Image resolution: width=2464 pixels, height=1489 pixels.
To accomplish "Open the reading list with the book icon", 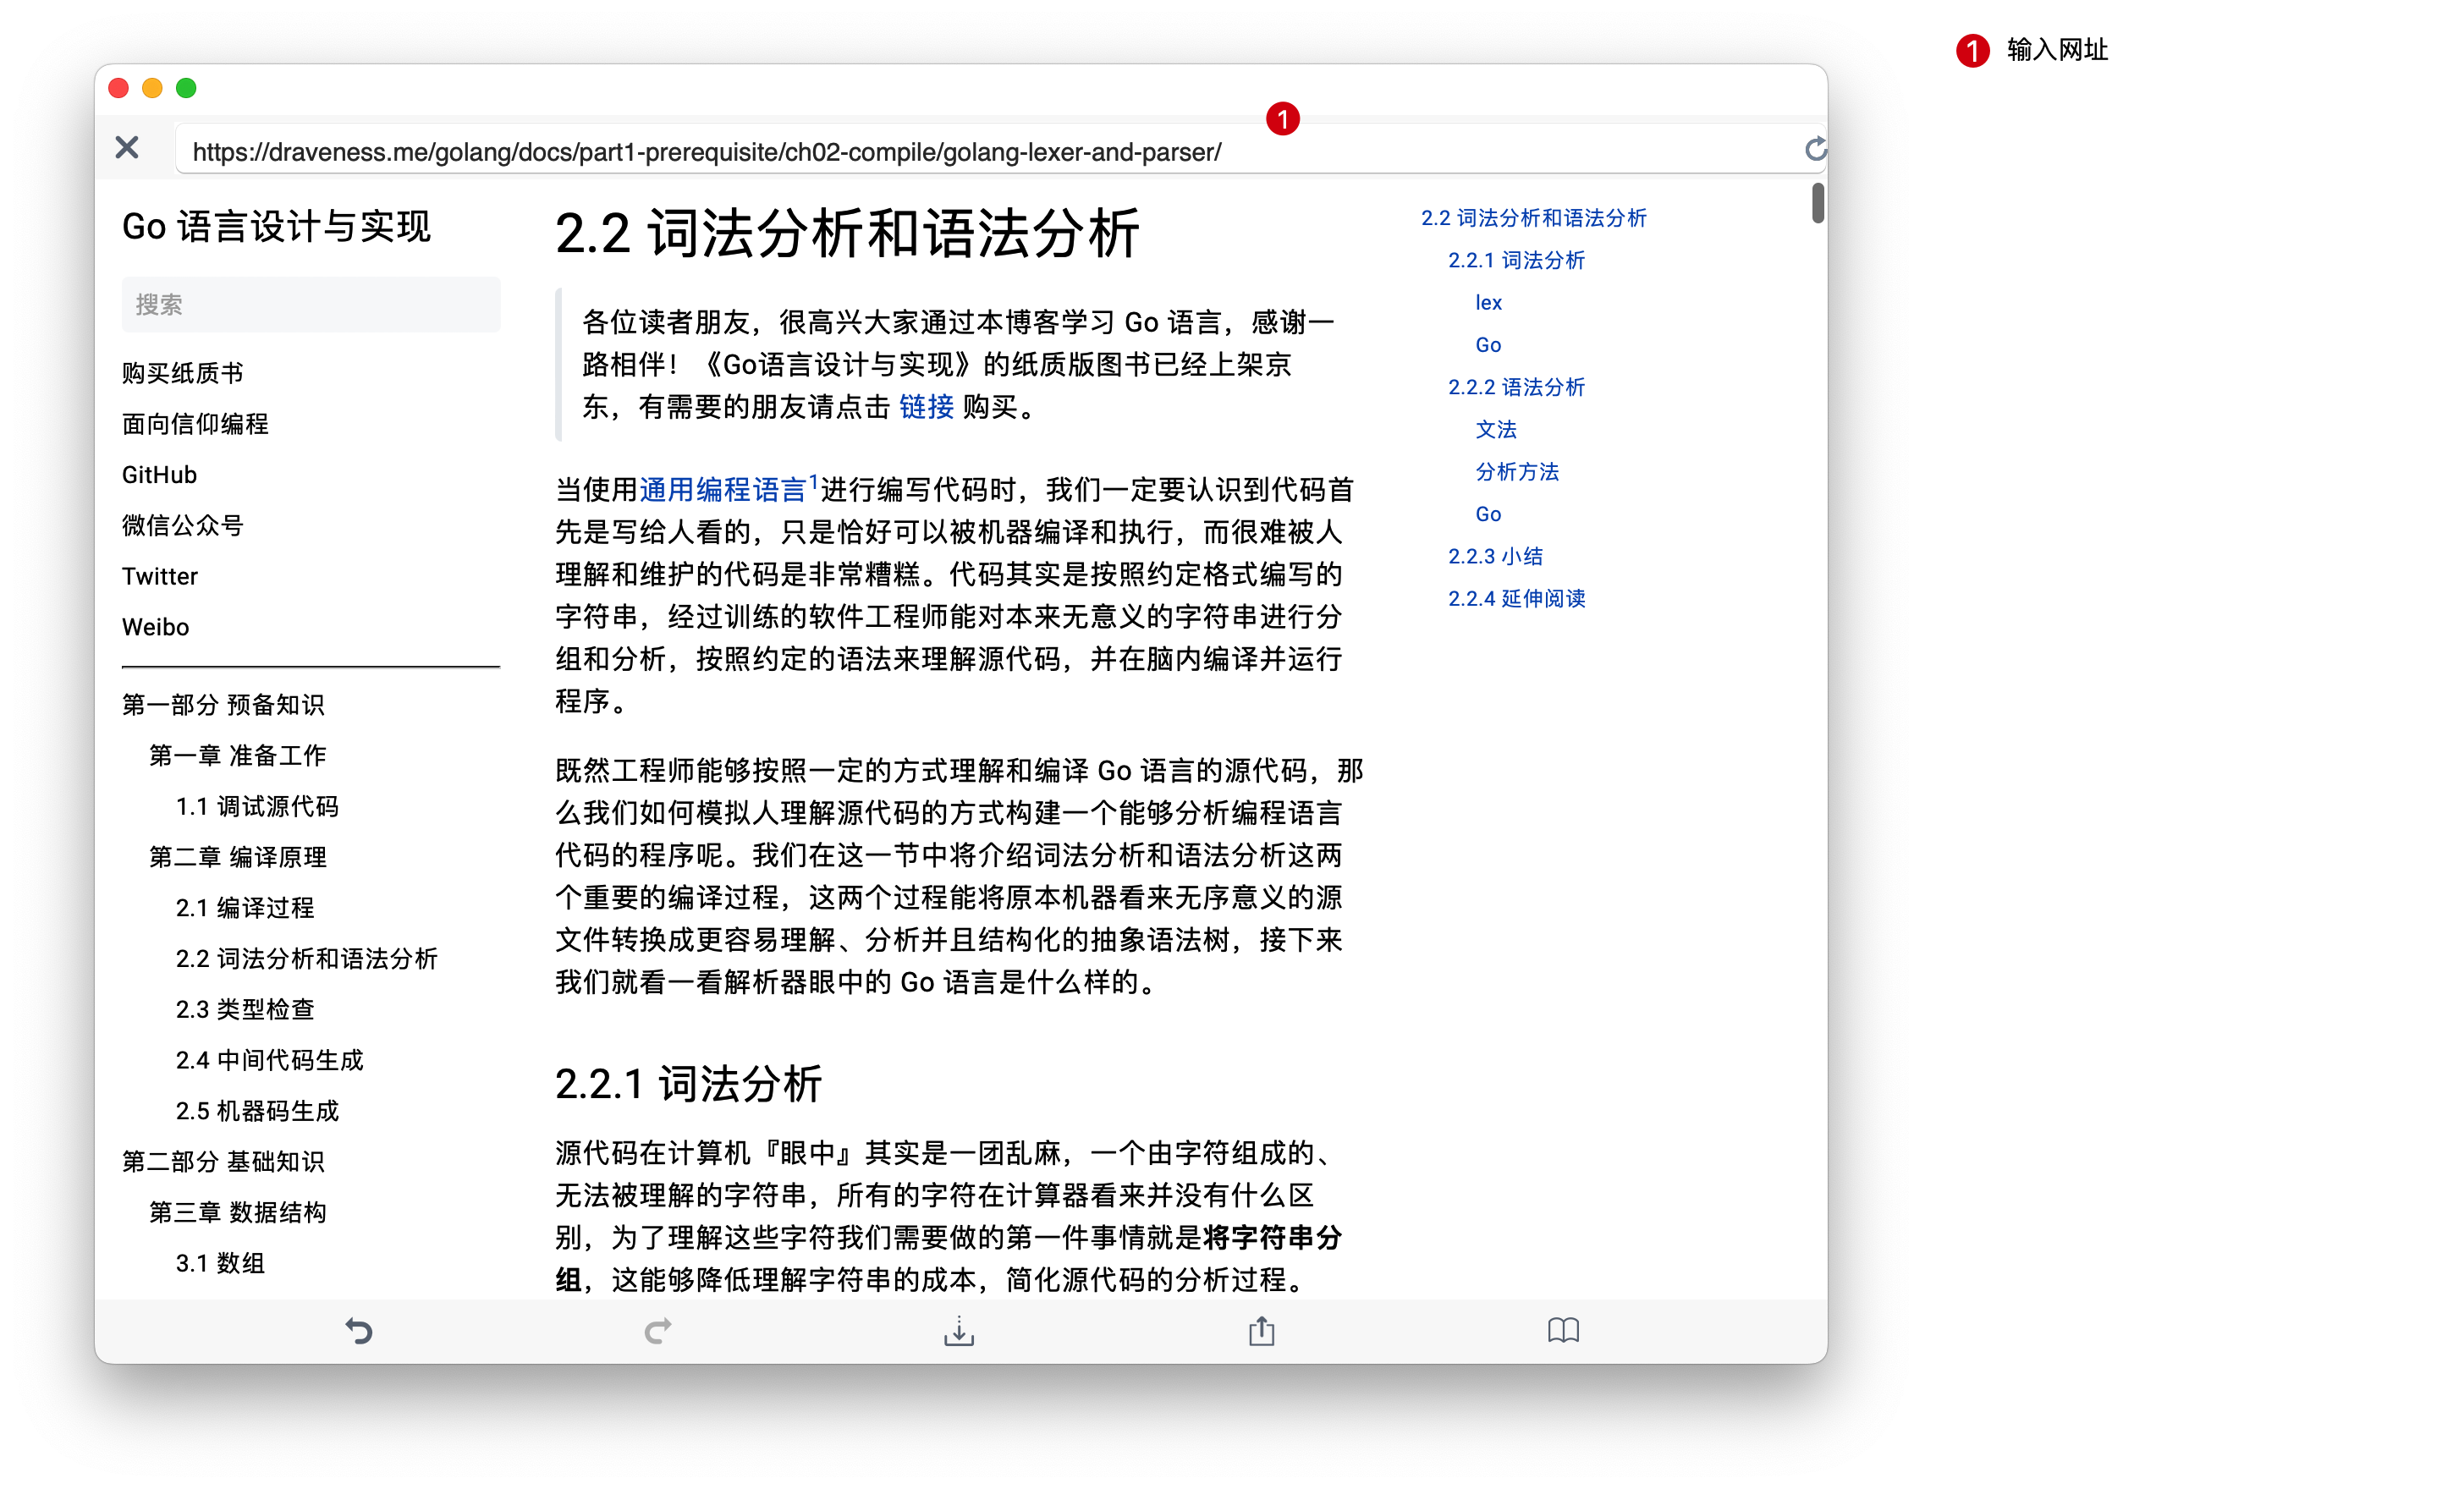I will 1564,1330.
